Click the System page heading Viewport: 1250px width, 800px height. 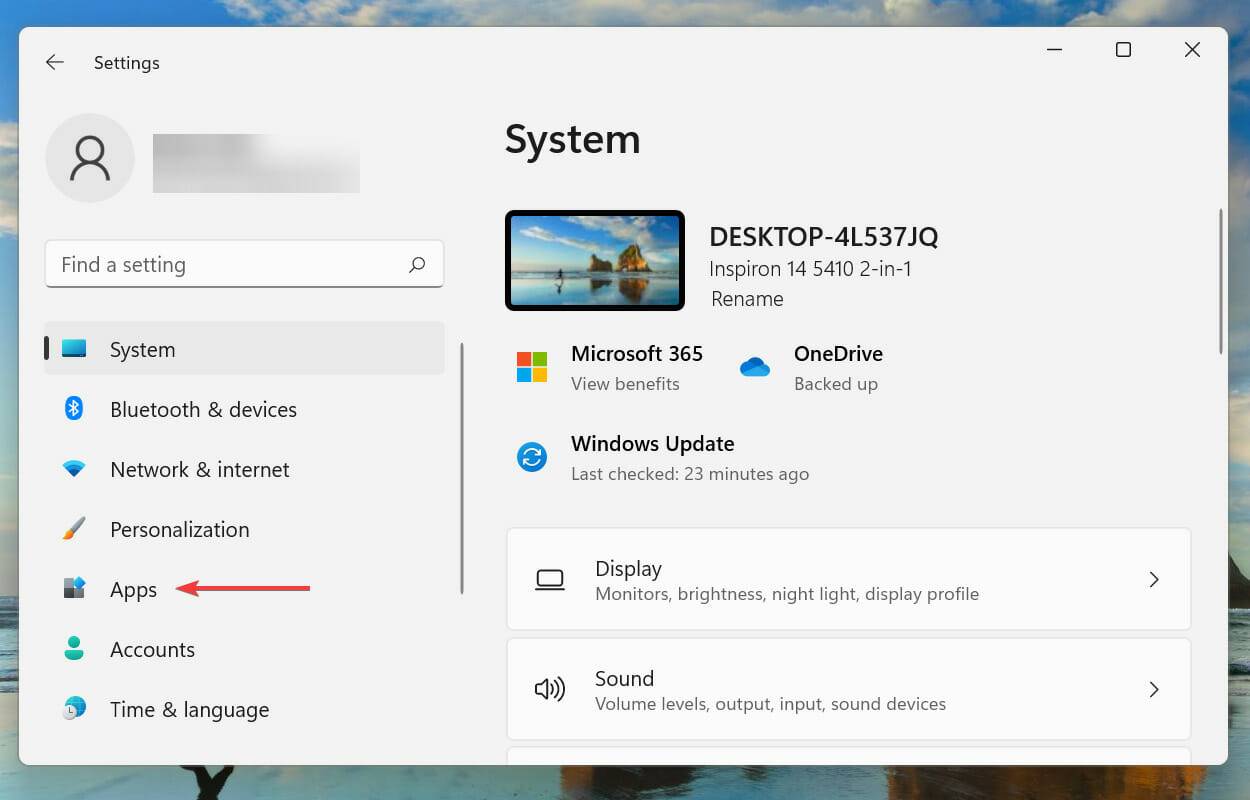click(572, 139)
